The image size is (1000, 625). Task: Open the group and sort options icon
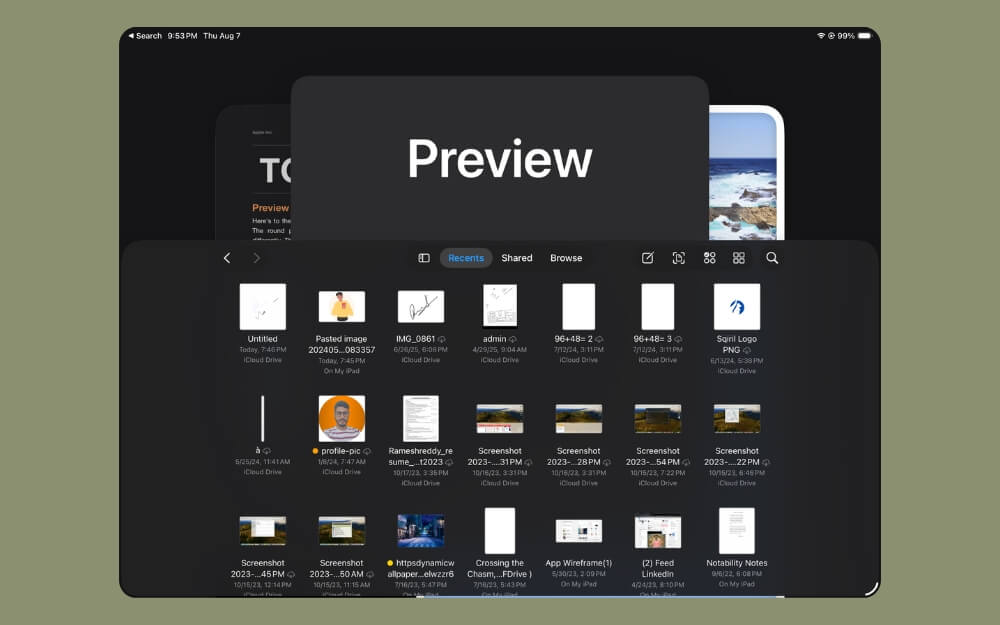709,258
